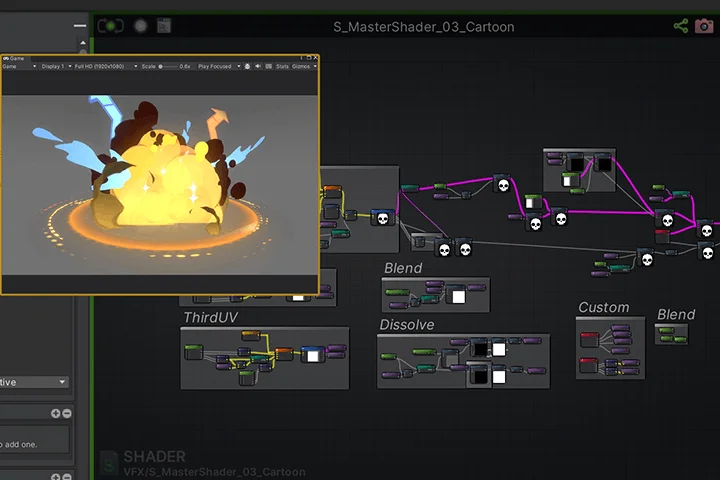Click the shader live update icon in the top toolbar
The image size is (720, 480).
pyautogui.click(x=110, y=26)
